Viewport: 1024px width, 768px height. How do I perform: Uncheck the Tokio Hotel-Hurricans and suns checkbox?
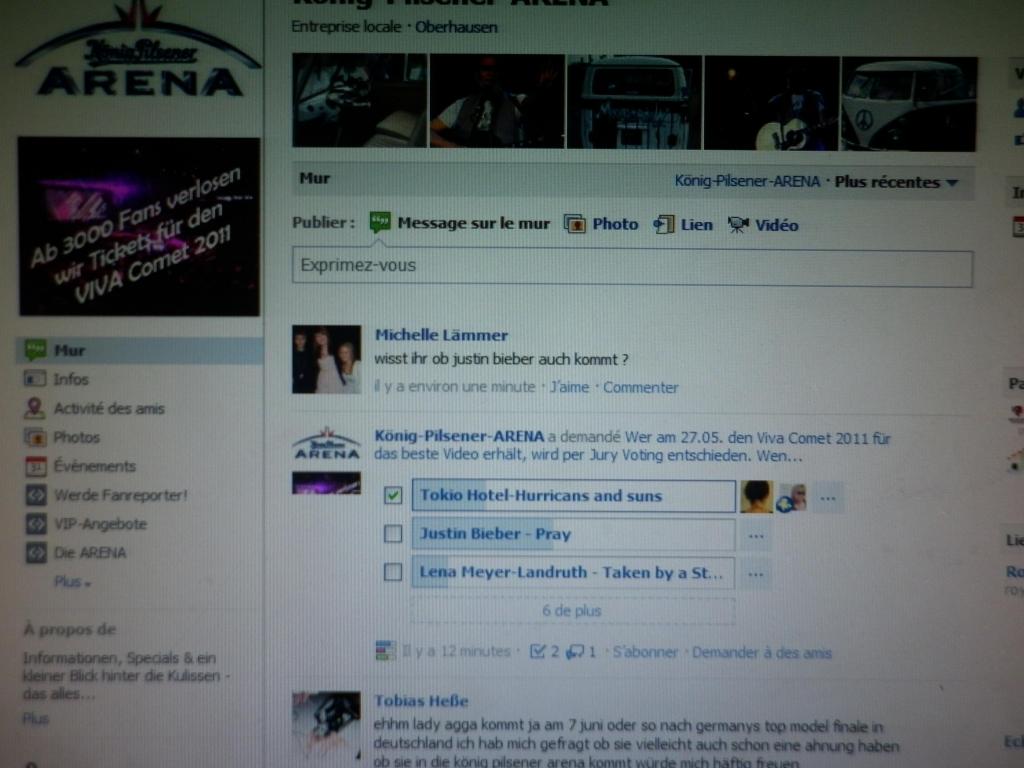[392, 495]
